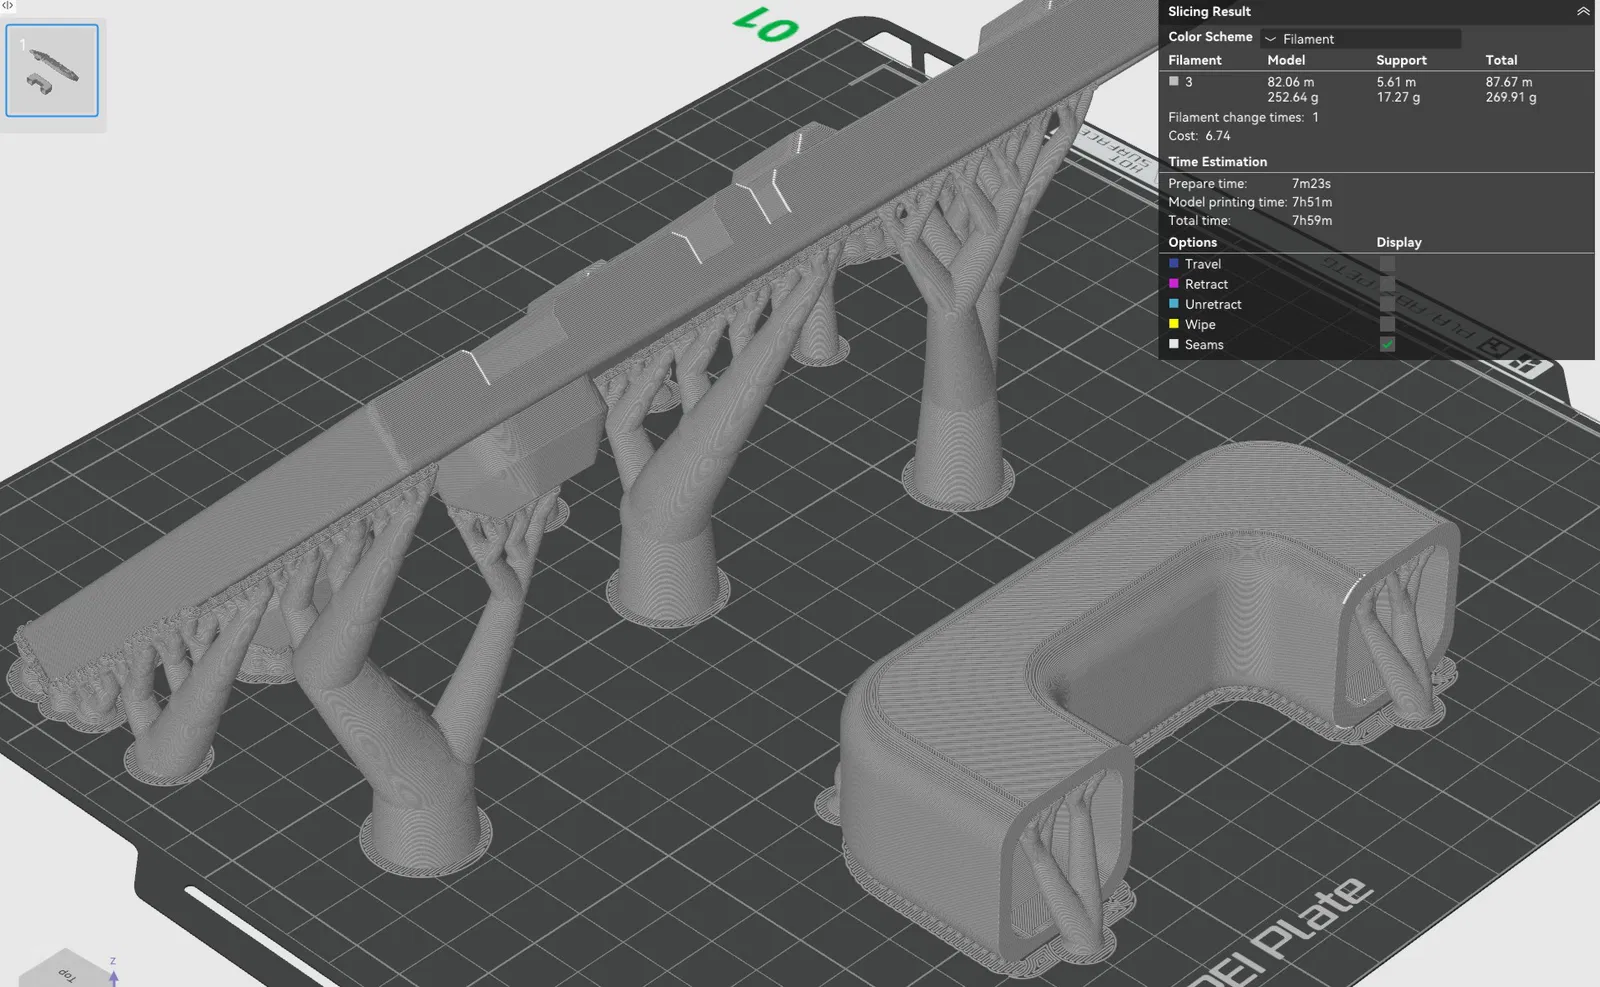
Task: Click the "Model" column header
Action: pos(1286,60)
